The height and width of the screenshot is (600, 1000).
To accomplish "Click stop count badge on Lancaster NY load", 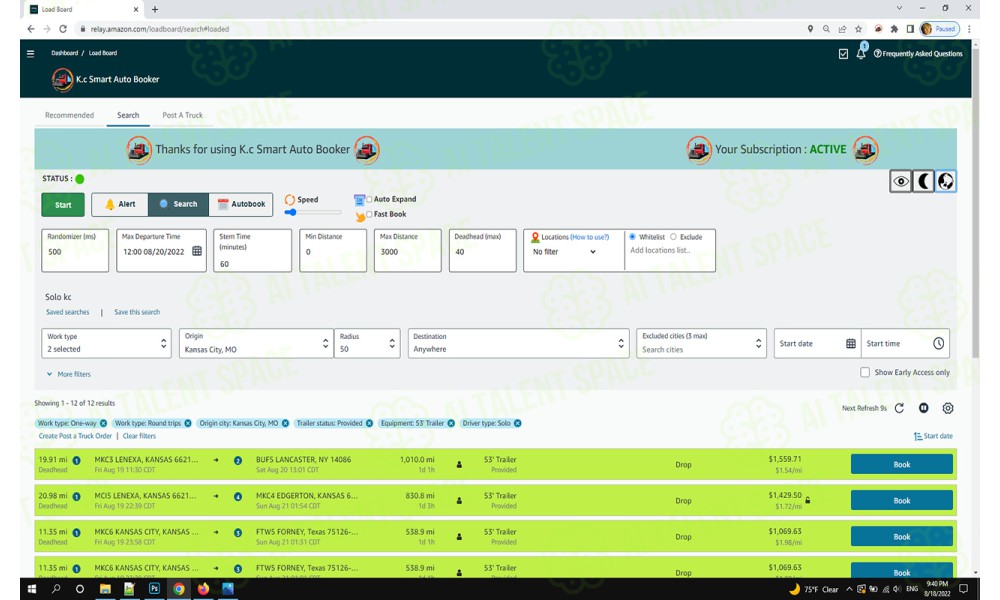I will coord(238,460).
